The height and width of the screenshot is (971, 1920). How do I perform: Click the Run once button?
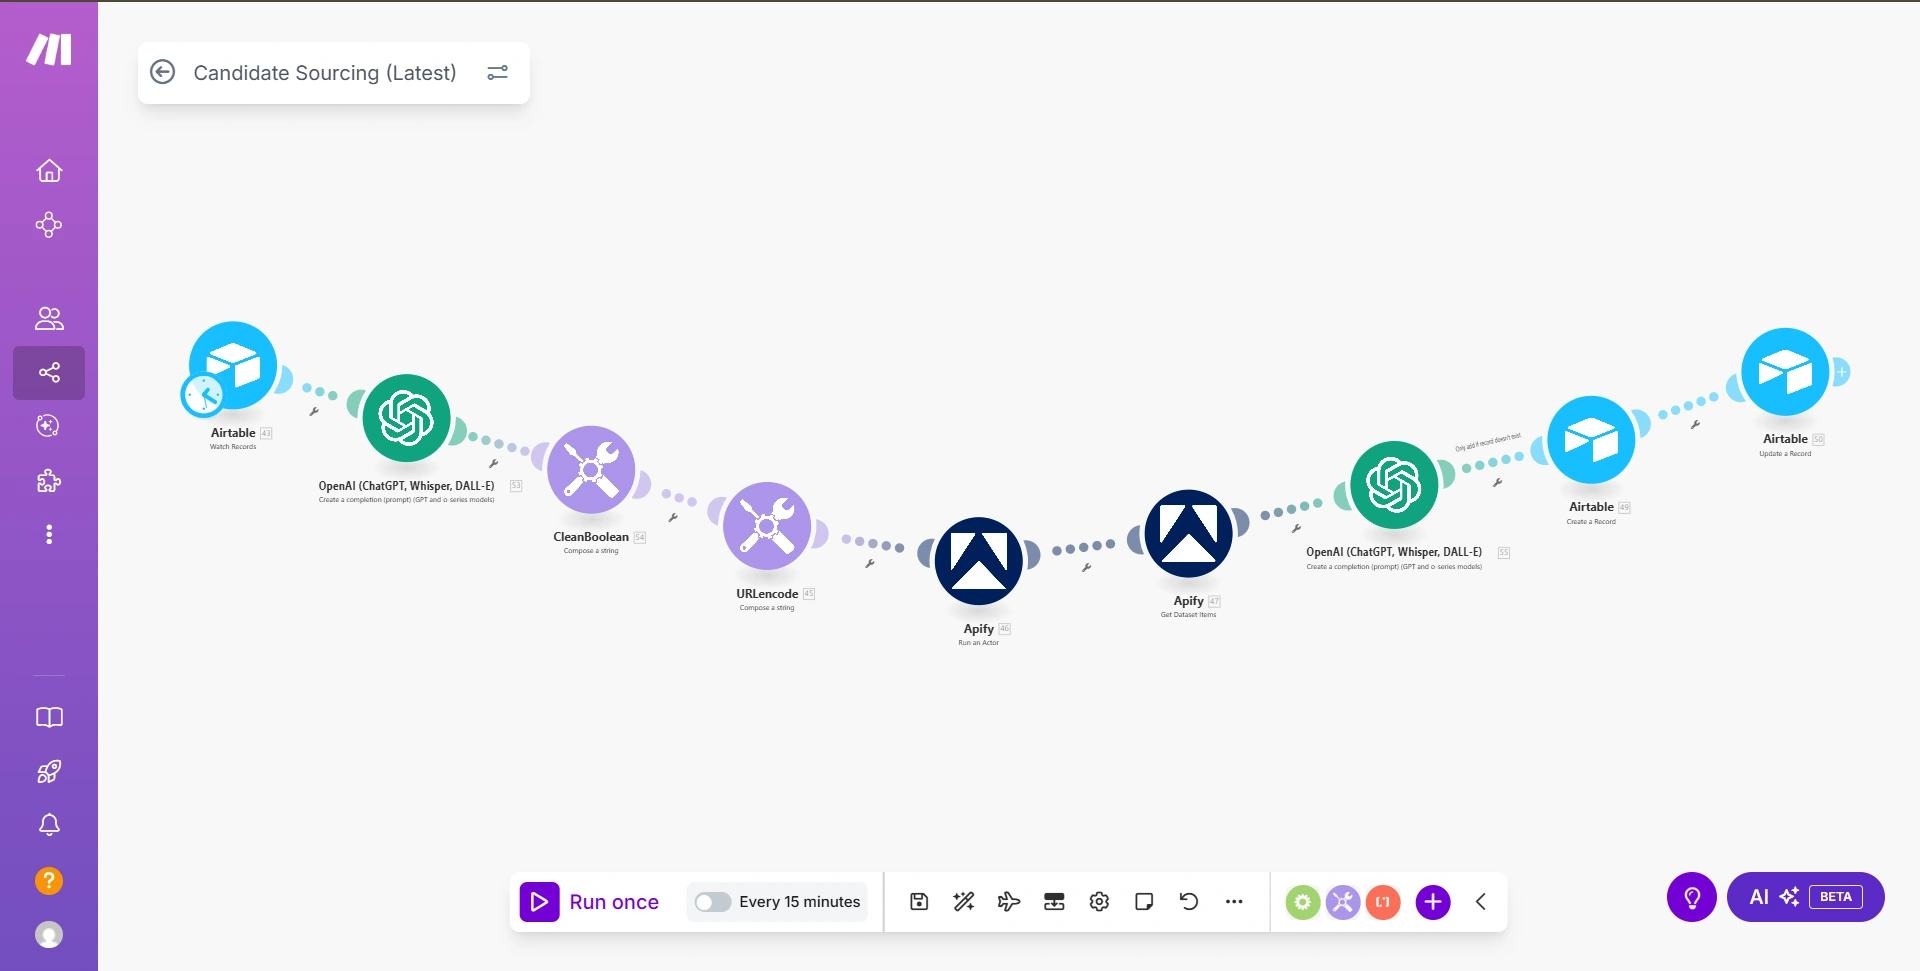[x=590, y=902]
